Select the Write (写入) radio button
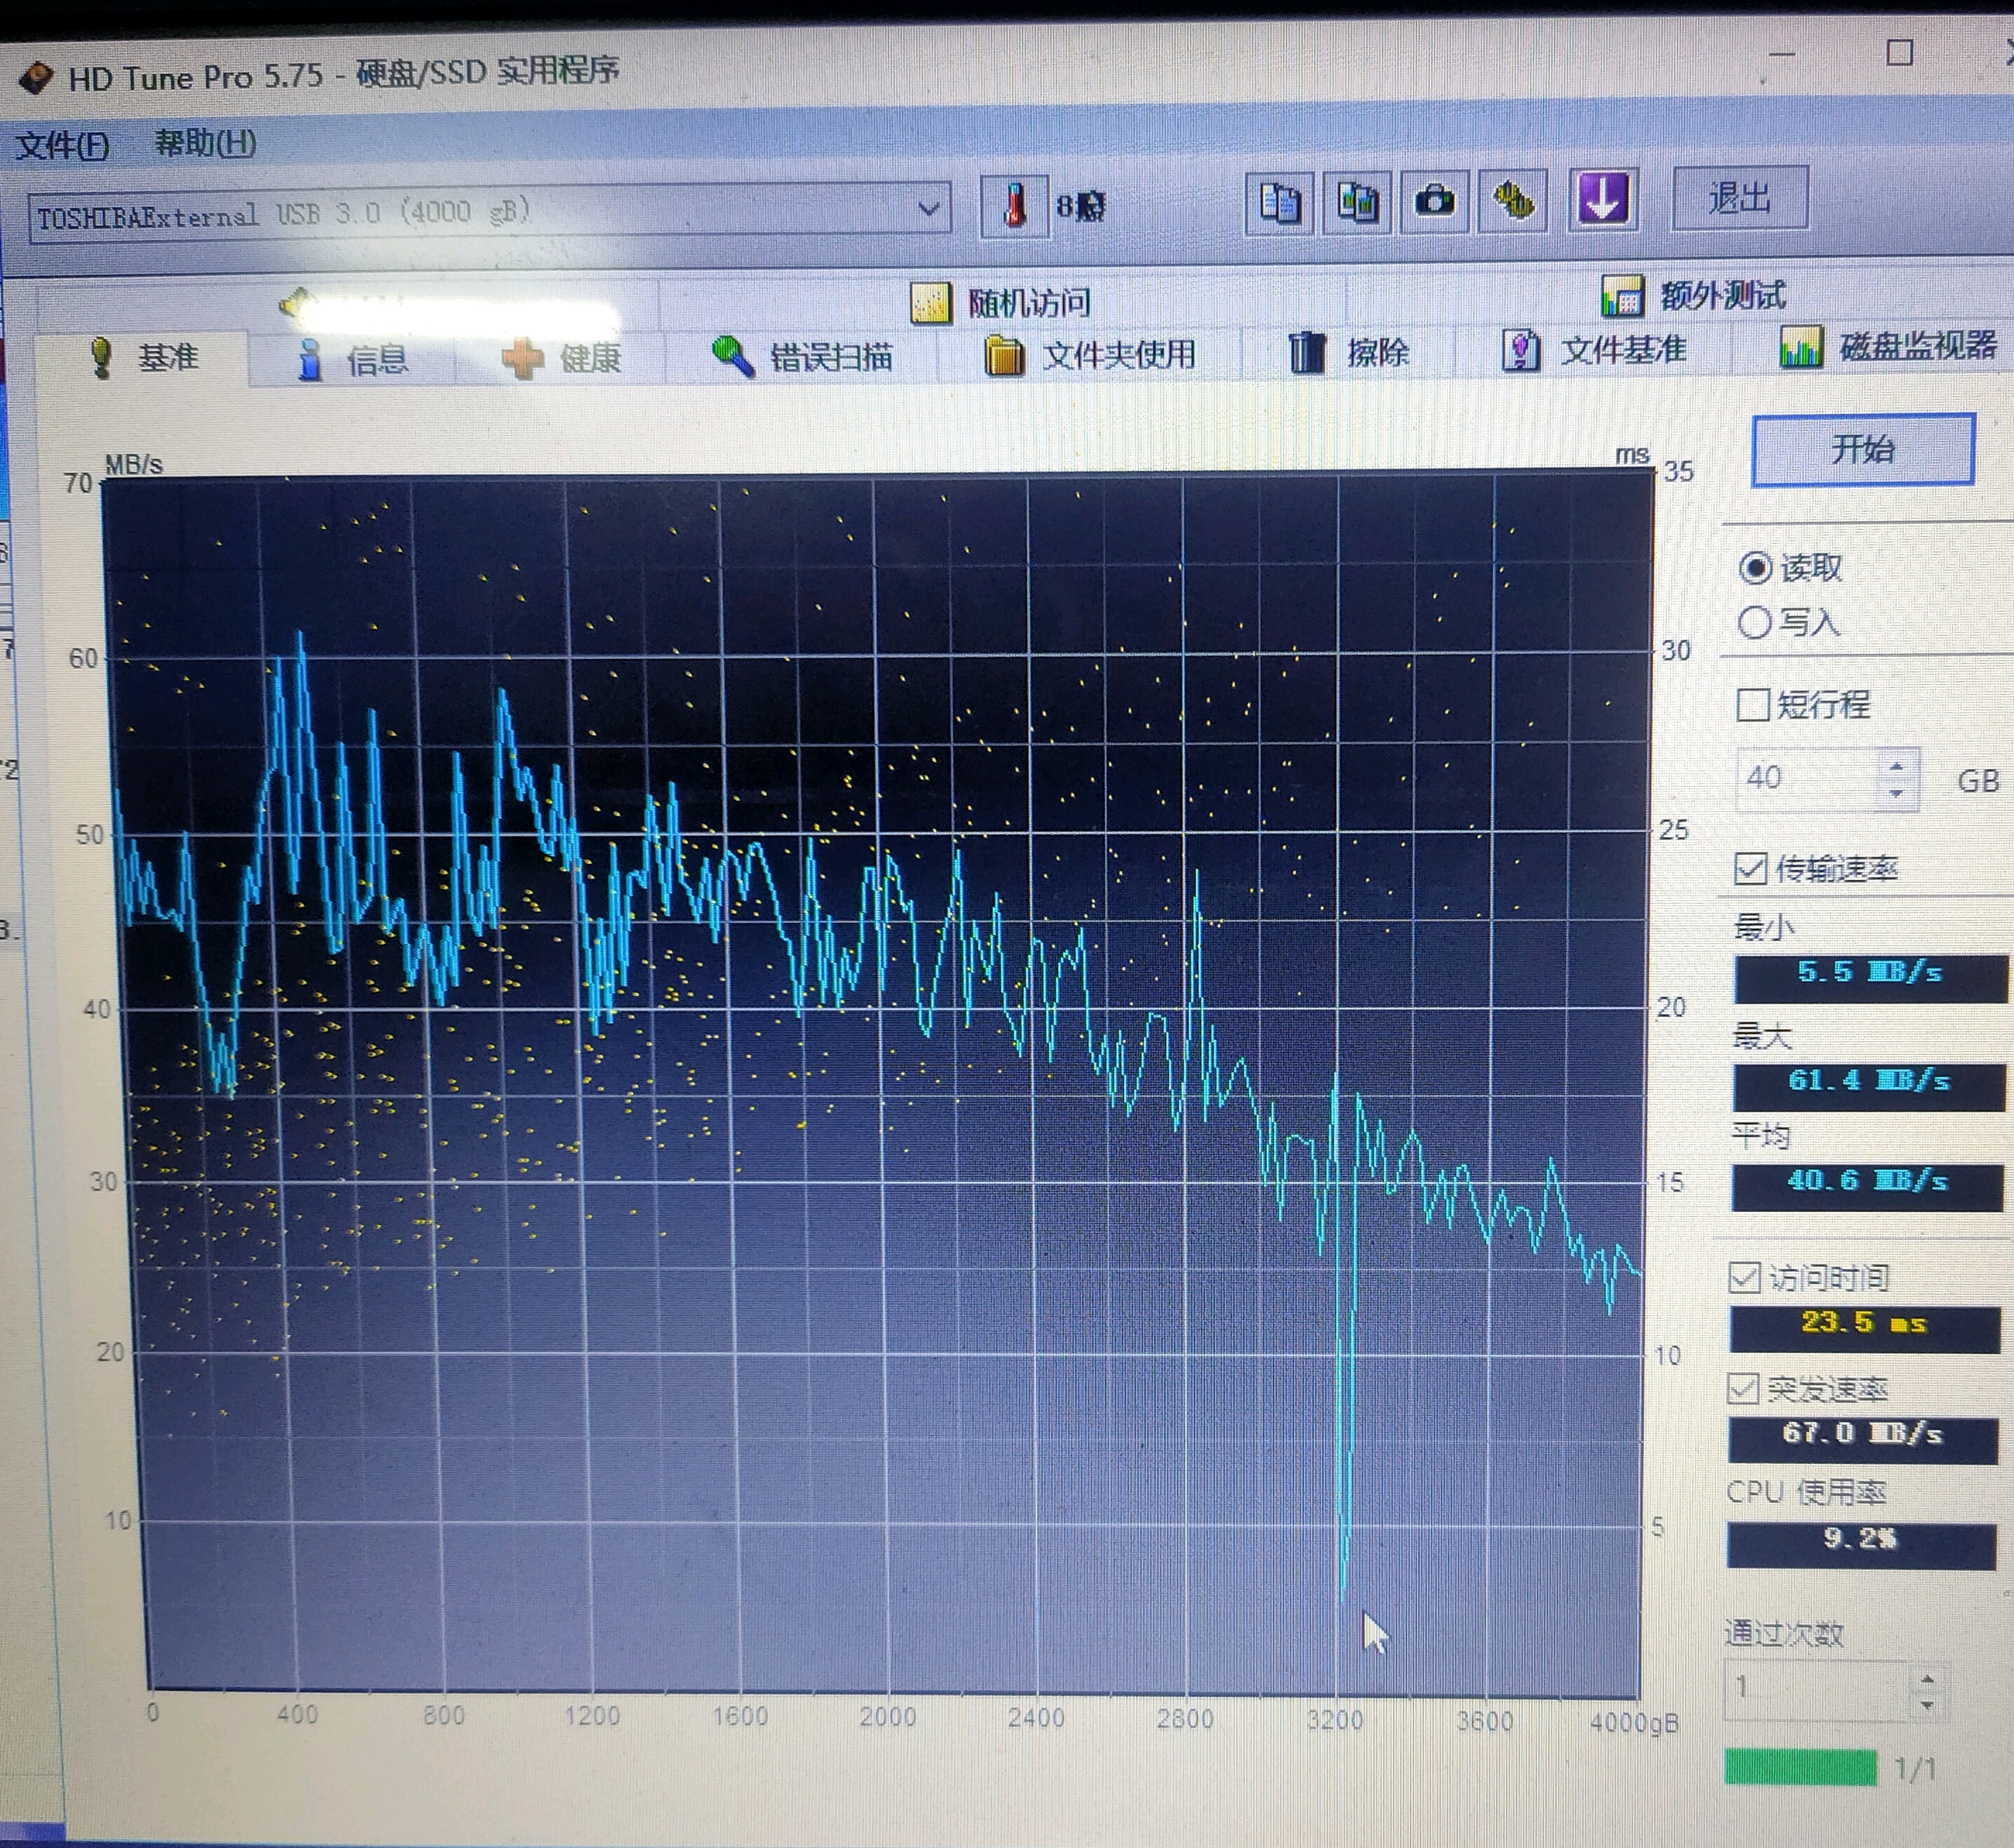 (x=1754, y=622)
